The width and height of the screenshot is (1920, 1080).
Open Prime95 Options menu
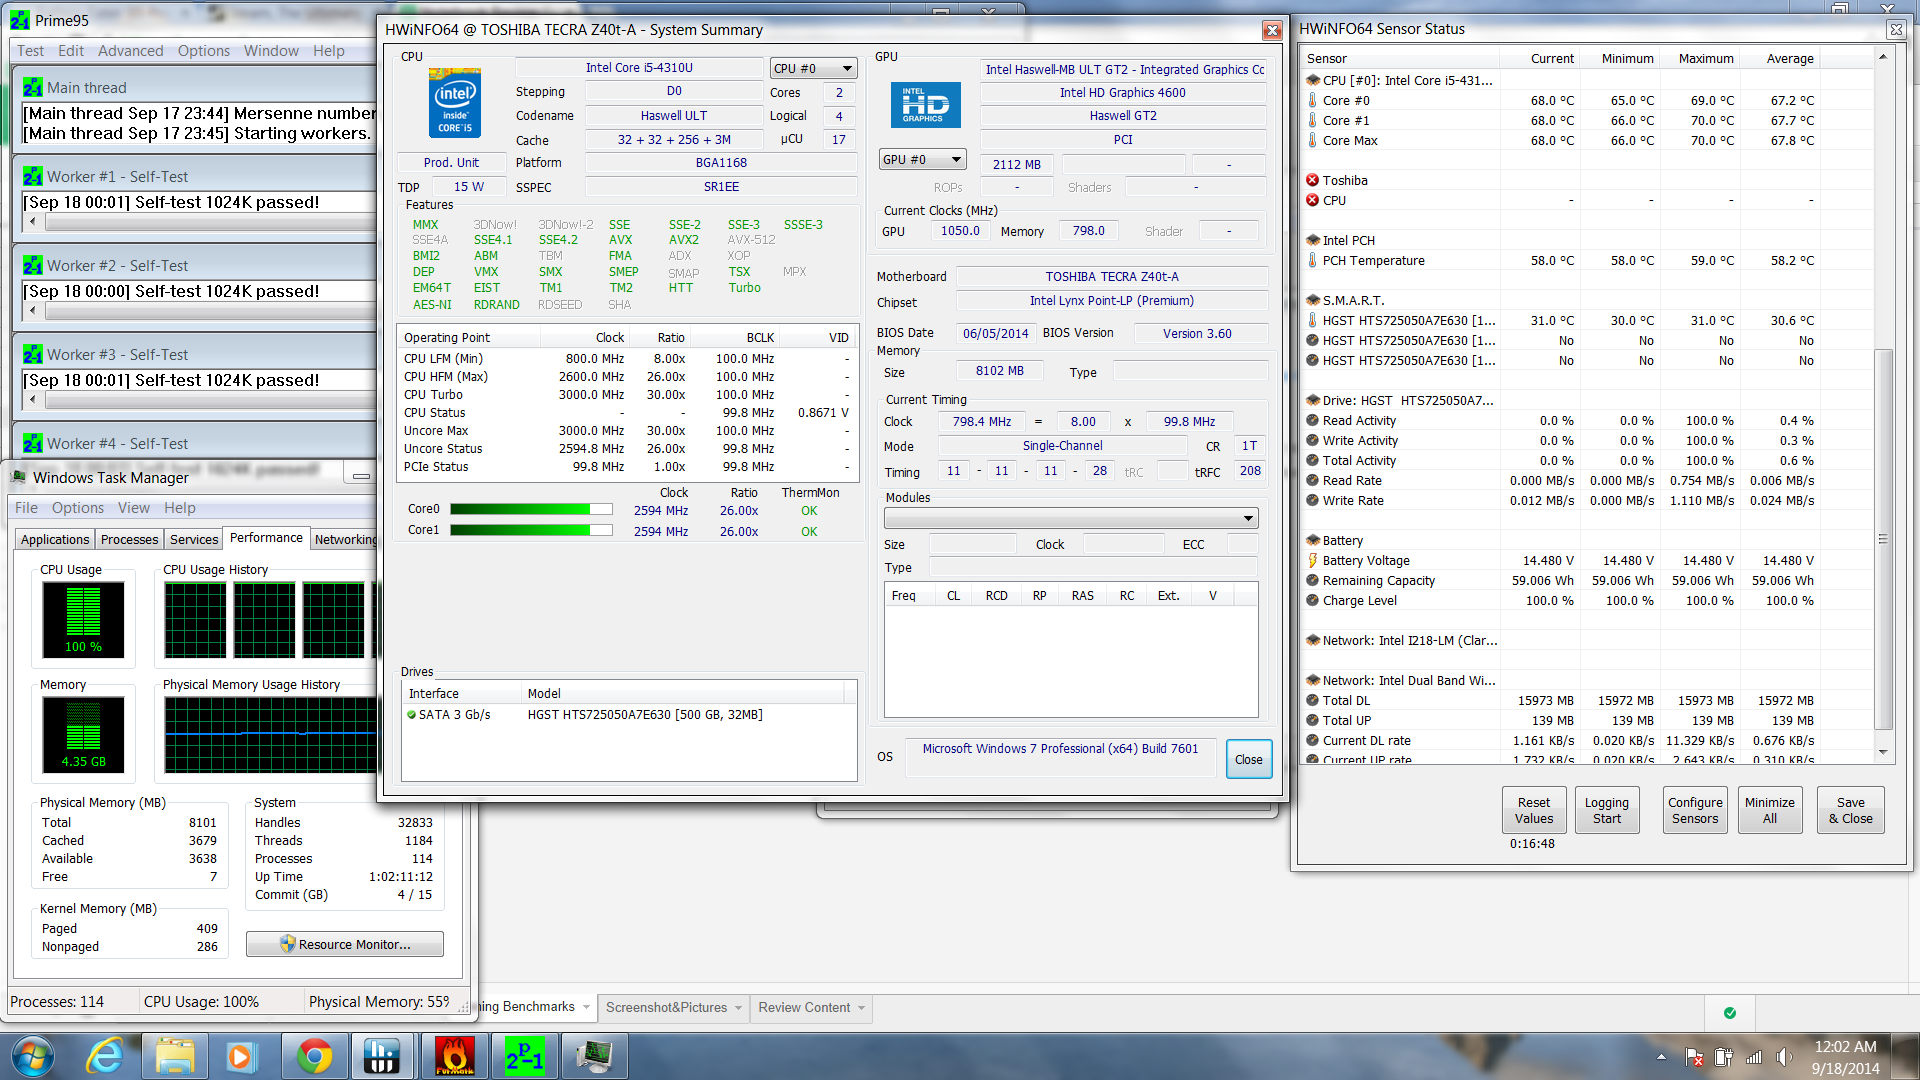click(203, 51)
